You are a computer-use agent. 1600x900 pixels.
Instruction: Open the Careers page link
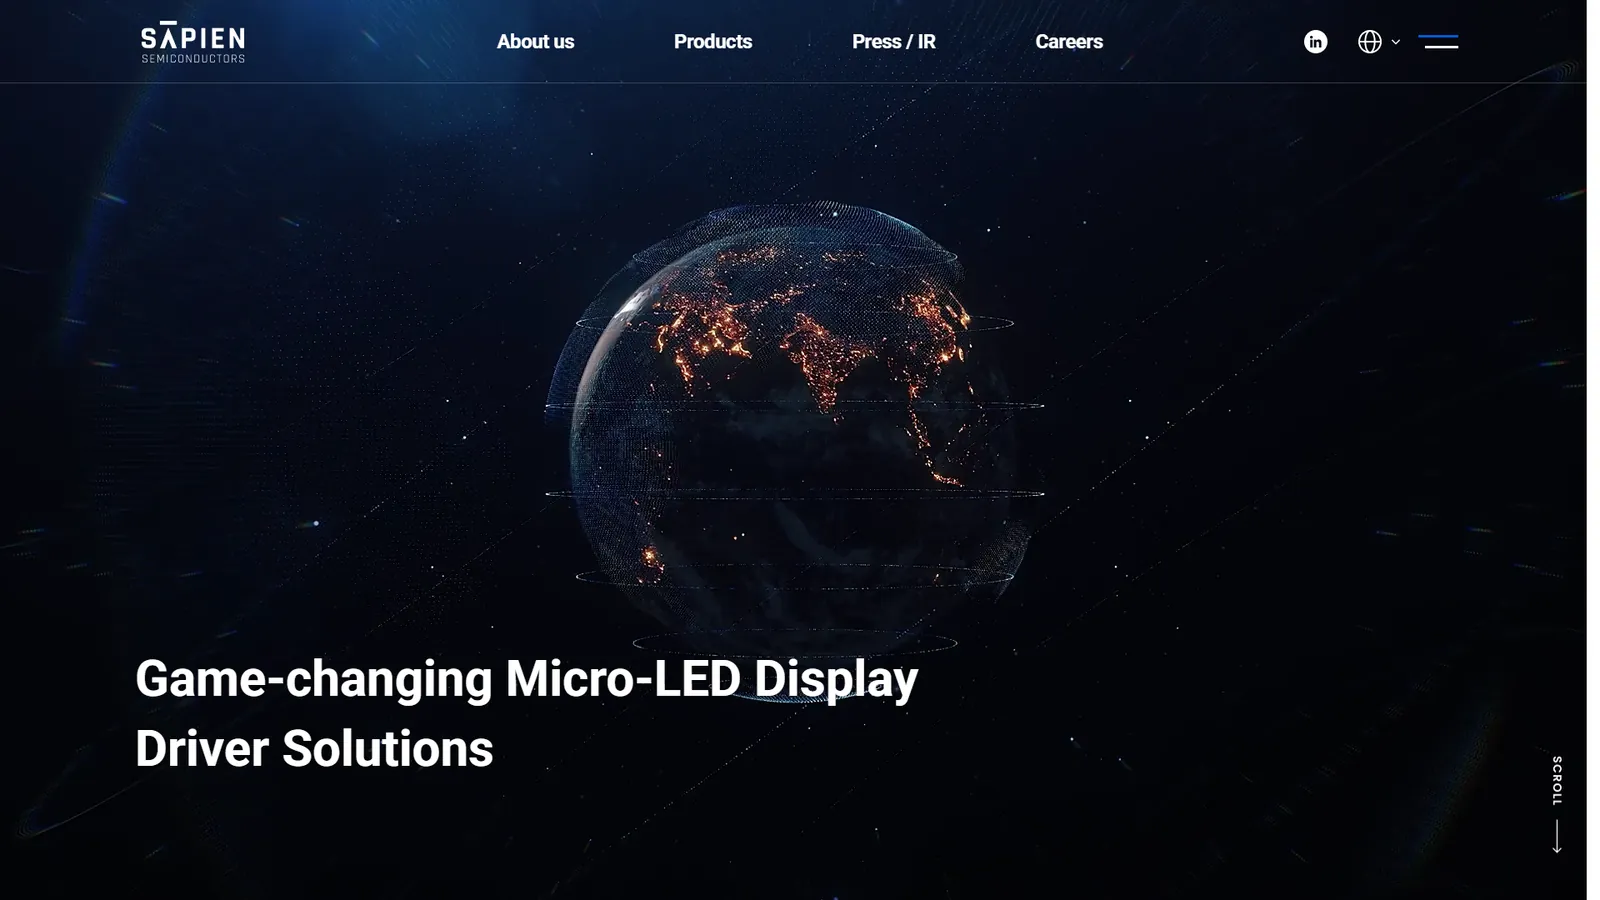(1068, 42)
